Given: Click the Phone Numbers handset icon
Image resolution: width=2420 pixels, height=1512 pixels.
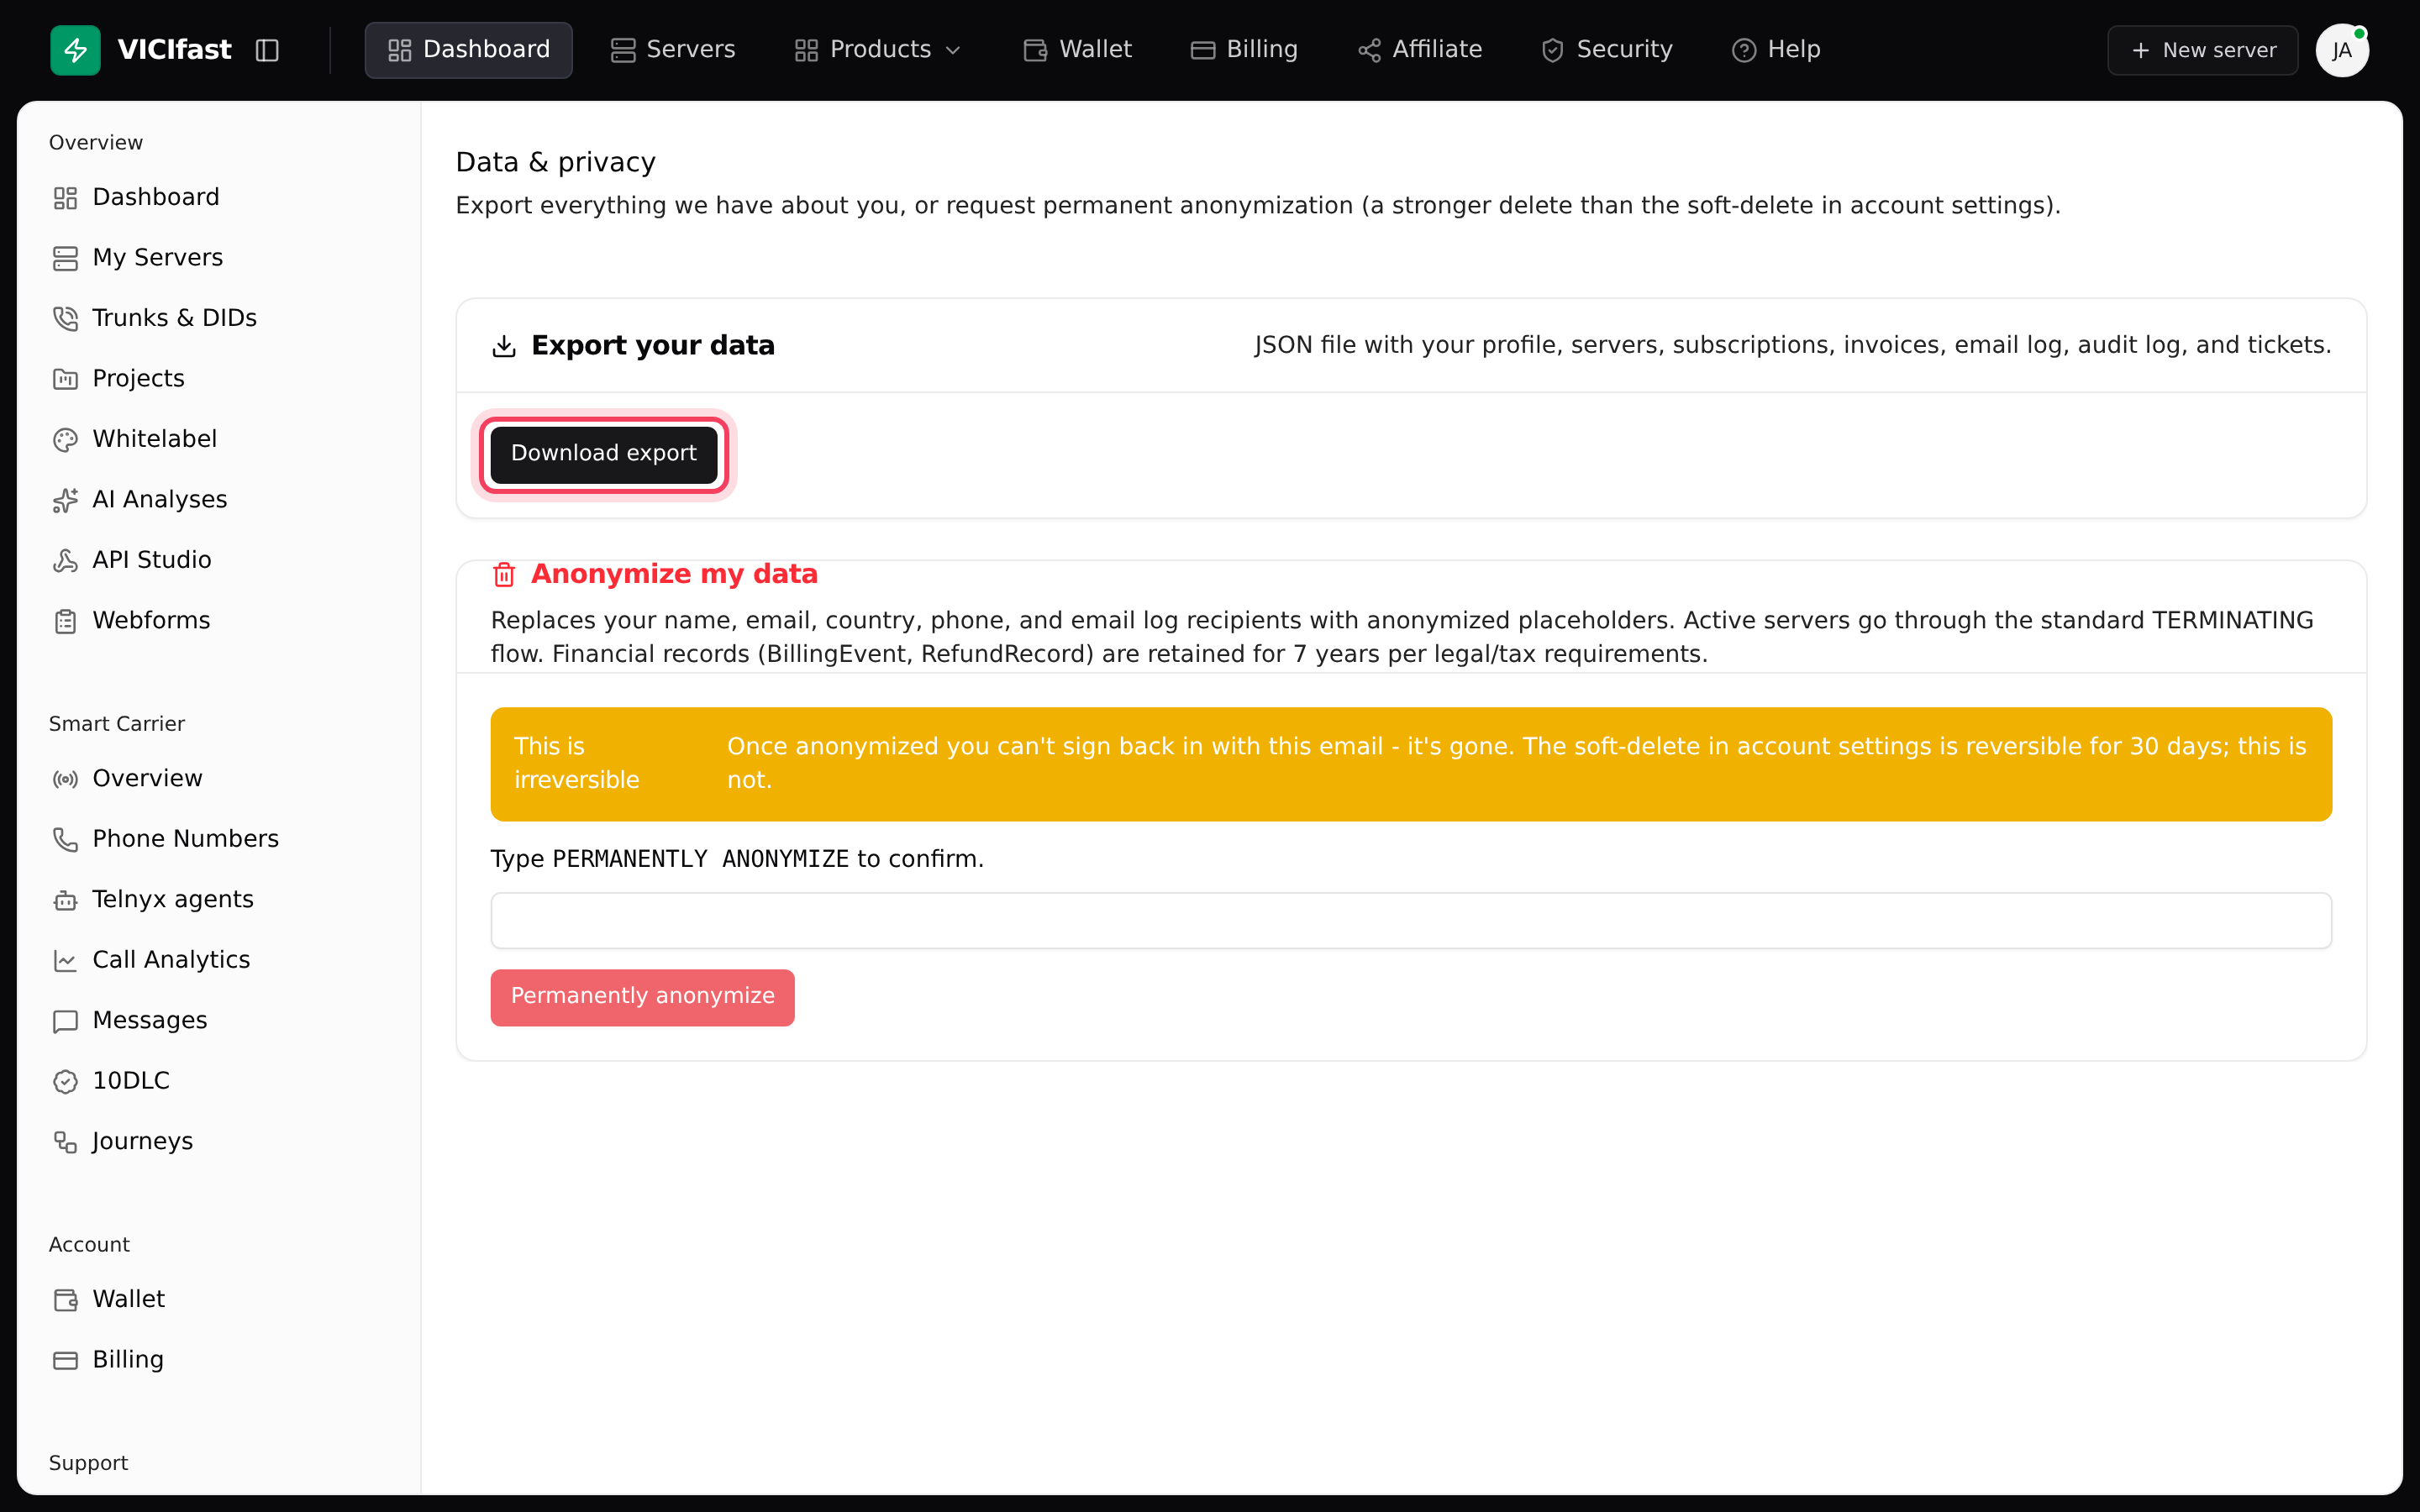Looking at the screenshot, I should pos(65,839).
